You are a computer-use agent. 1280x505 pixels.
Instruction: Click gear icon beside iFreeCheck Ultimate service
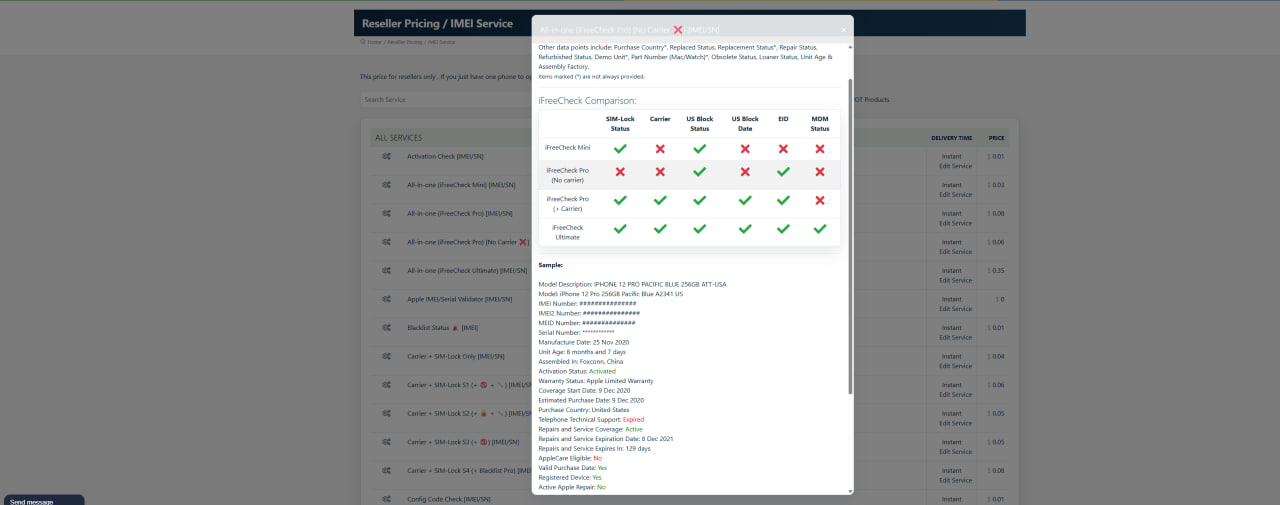click(x=385, y=270)
